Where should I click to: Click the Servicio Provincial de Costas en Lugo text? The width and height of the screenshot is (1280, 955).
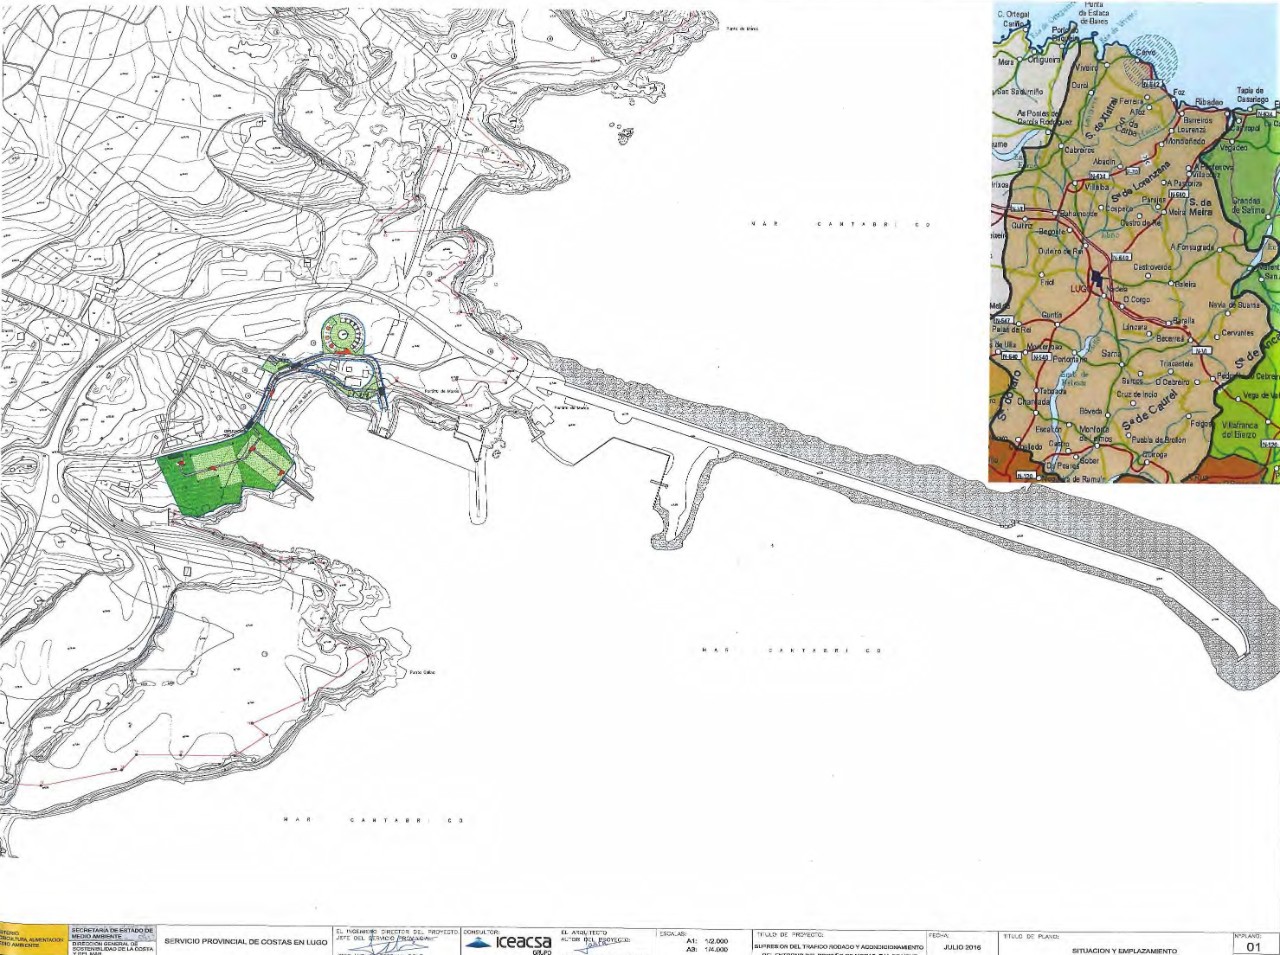coord(246,943)
